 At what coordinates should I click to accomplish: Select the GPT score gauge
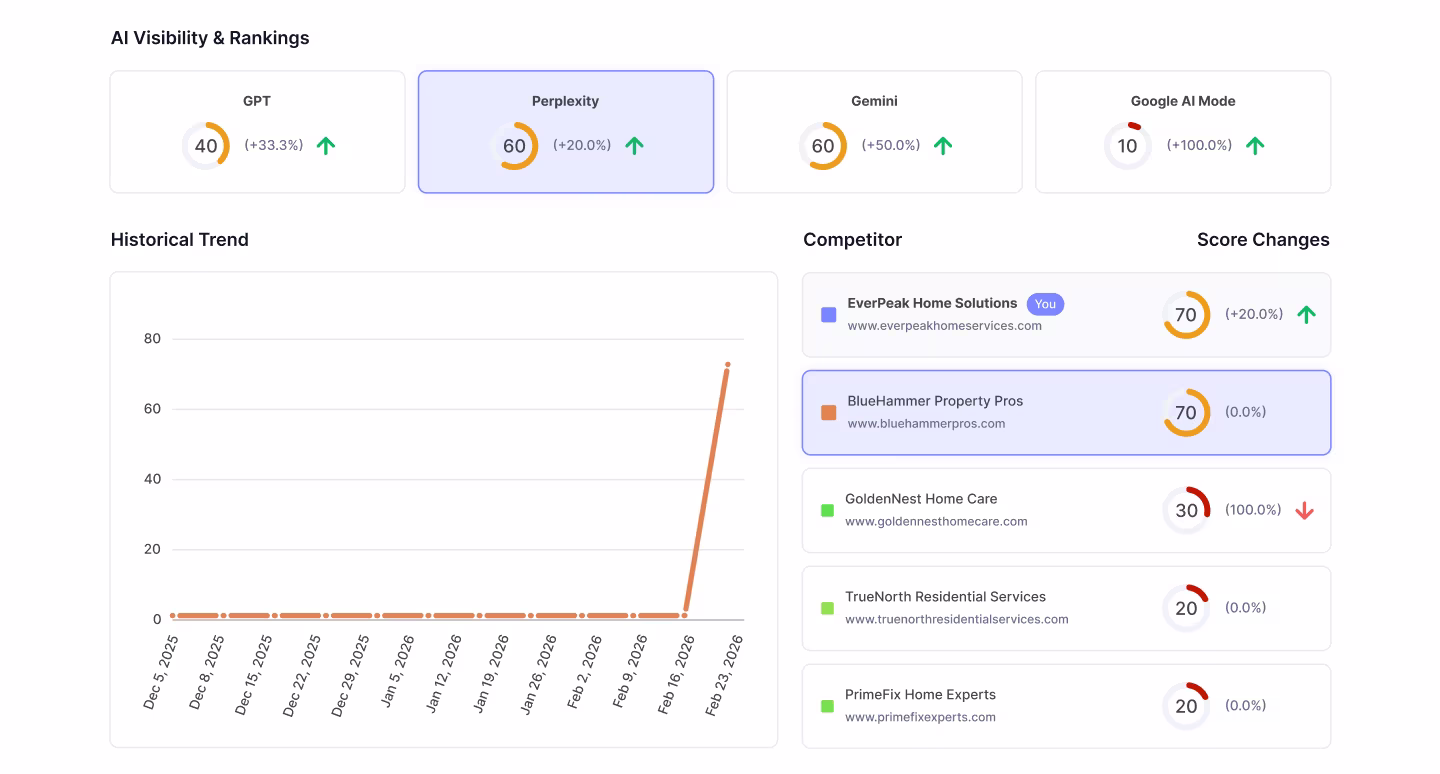coord(206,145)
